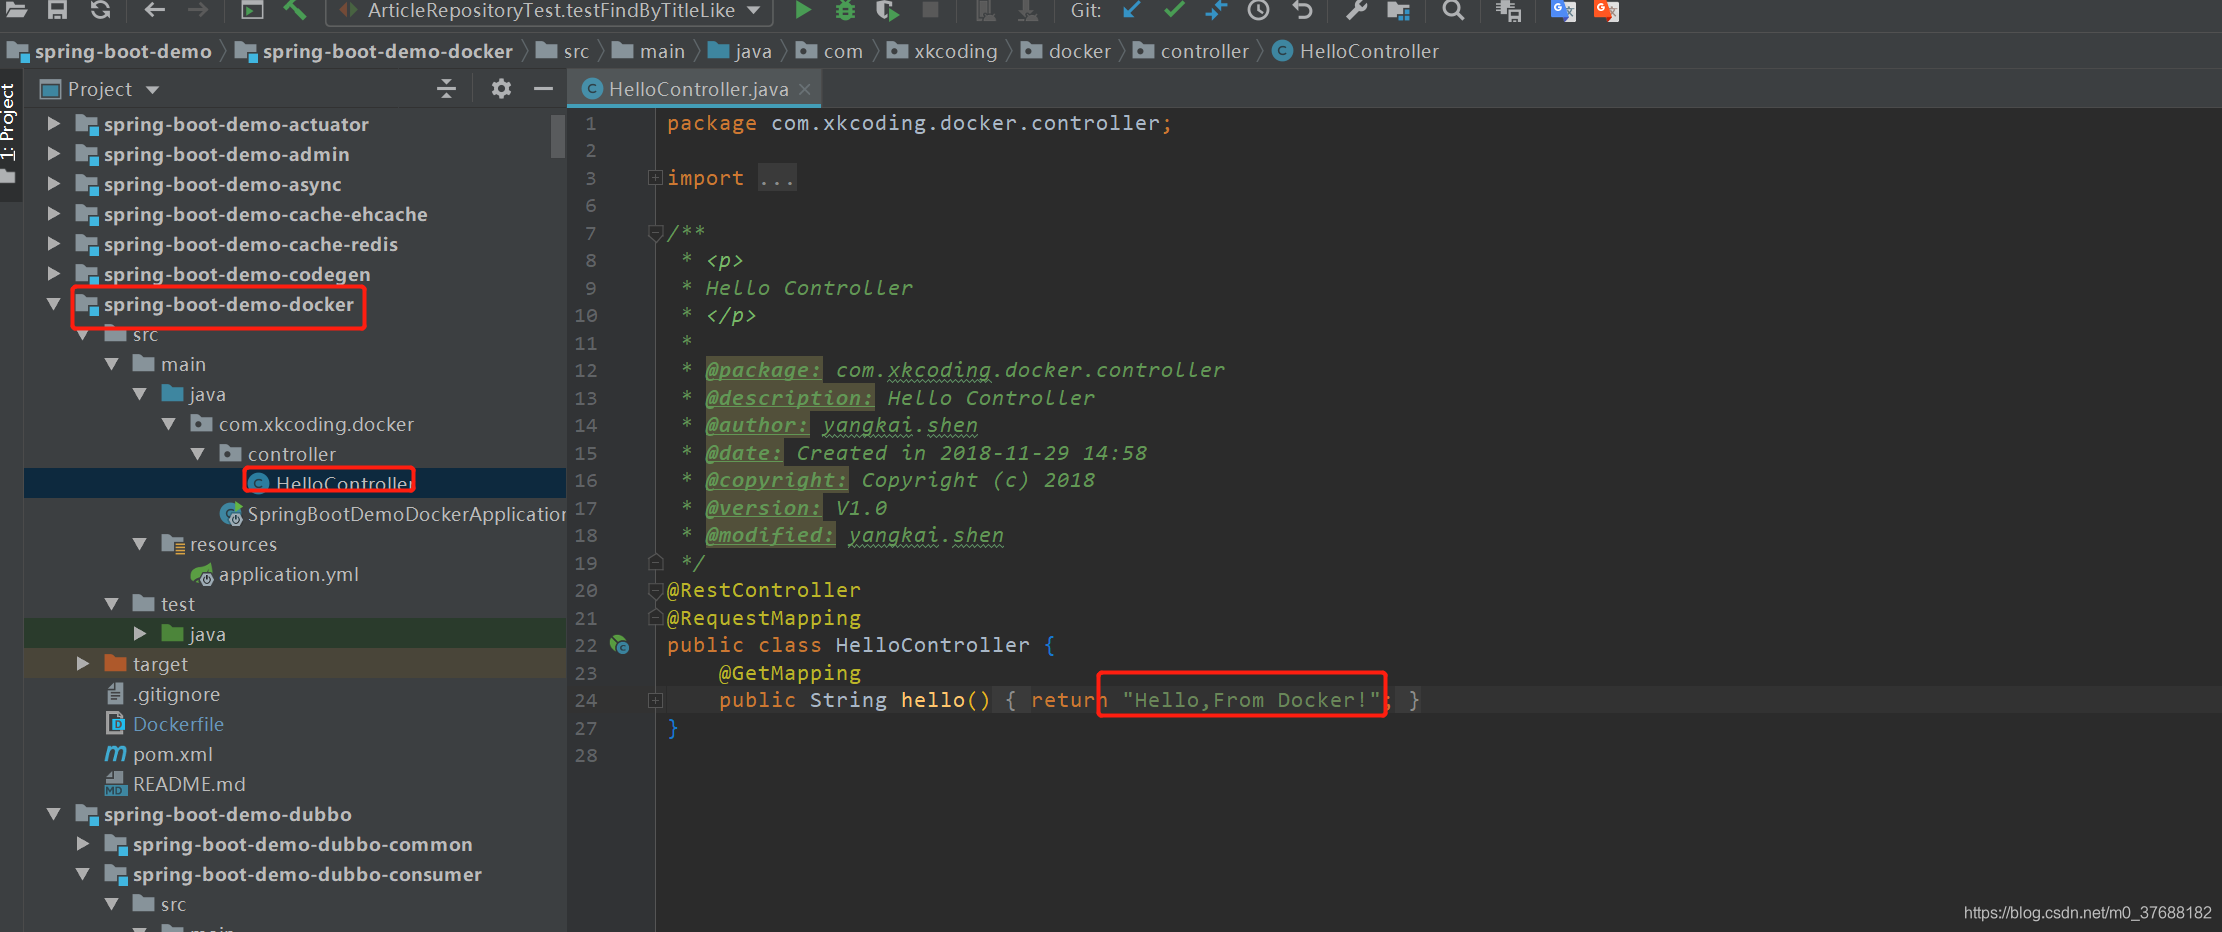Run with coverage shield icon
This screenshot has width=2222, height=932.
tap(887, 10)
